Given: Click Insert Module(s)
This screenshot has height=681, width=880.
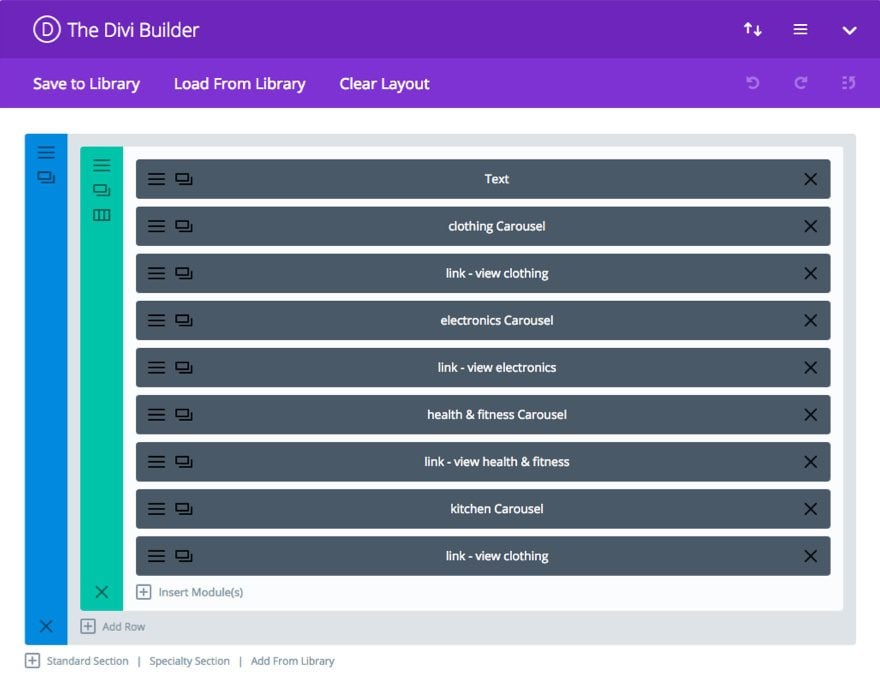Looking at the screenshot, I should (x=190, y=592).
